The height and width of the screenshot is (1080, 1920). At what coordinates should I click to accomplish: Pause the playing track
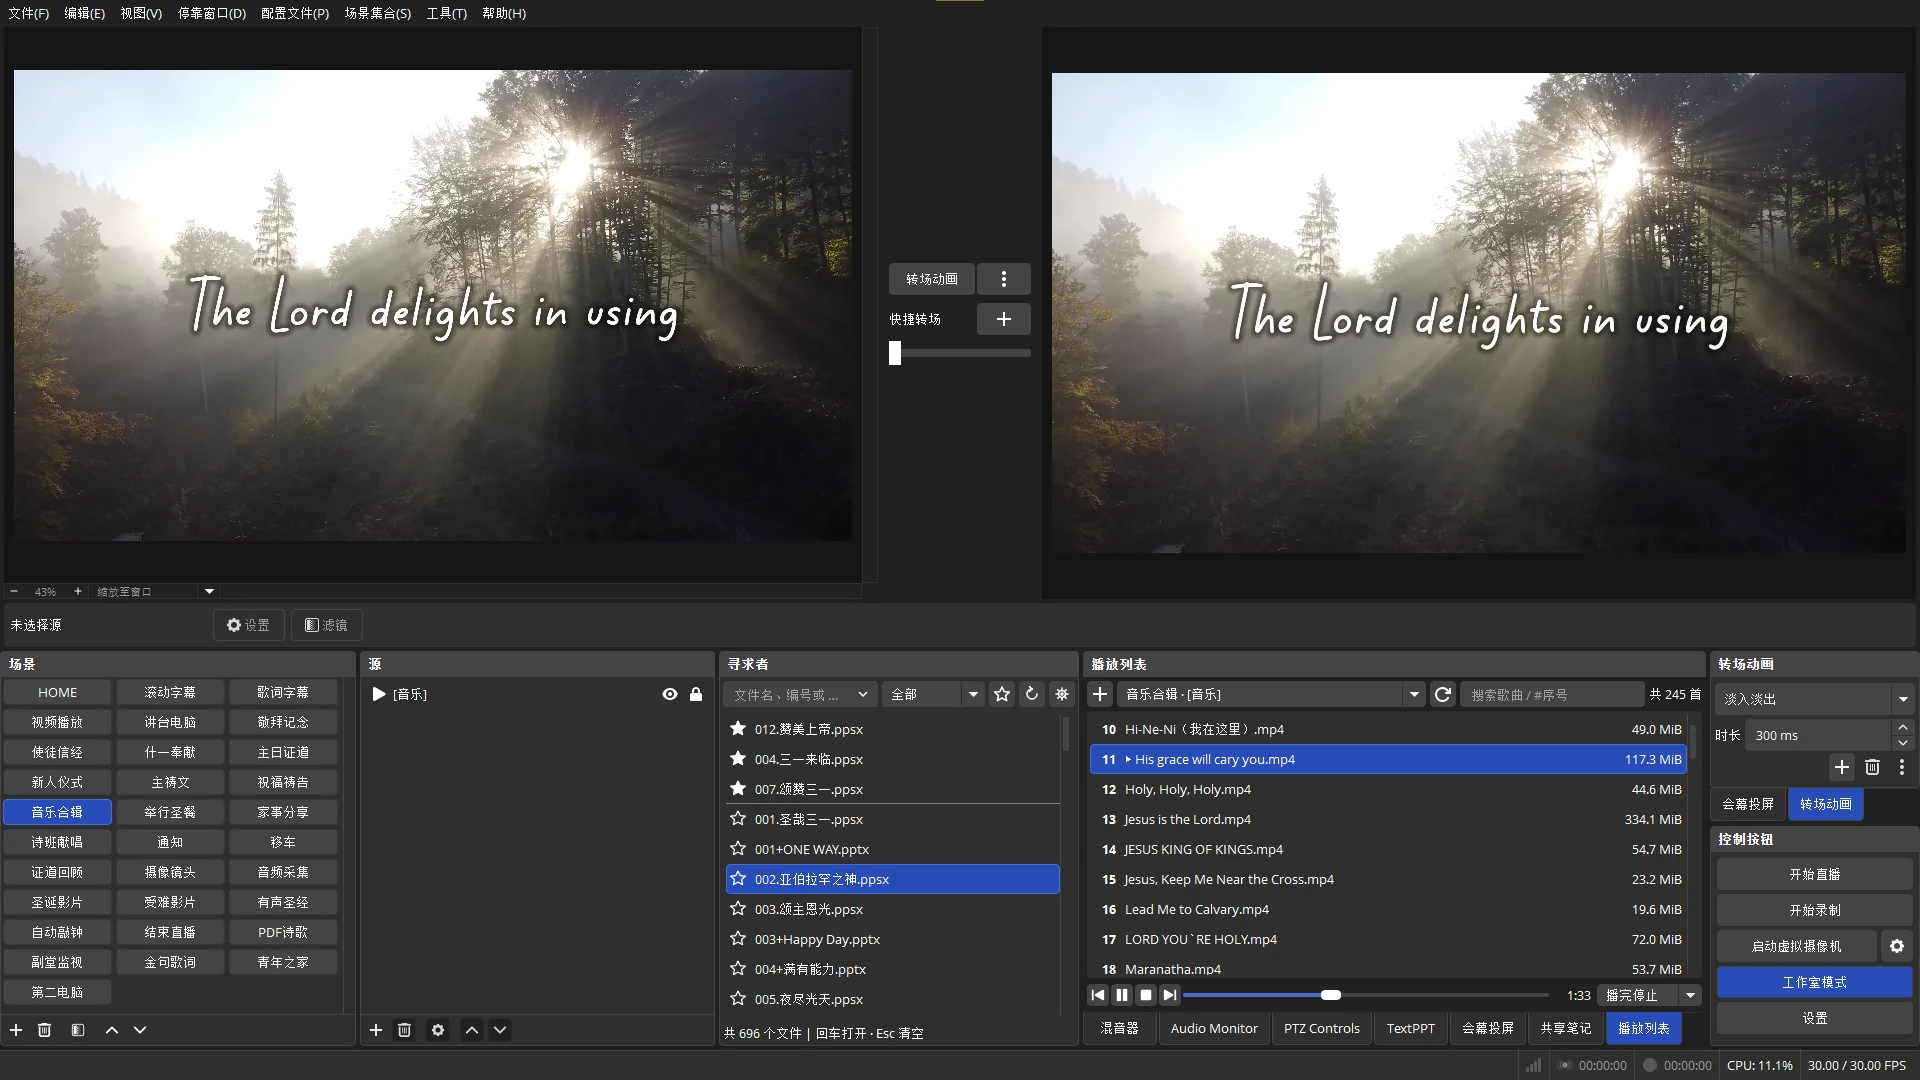(x=1122, y=995)
